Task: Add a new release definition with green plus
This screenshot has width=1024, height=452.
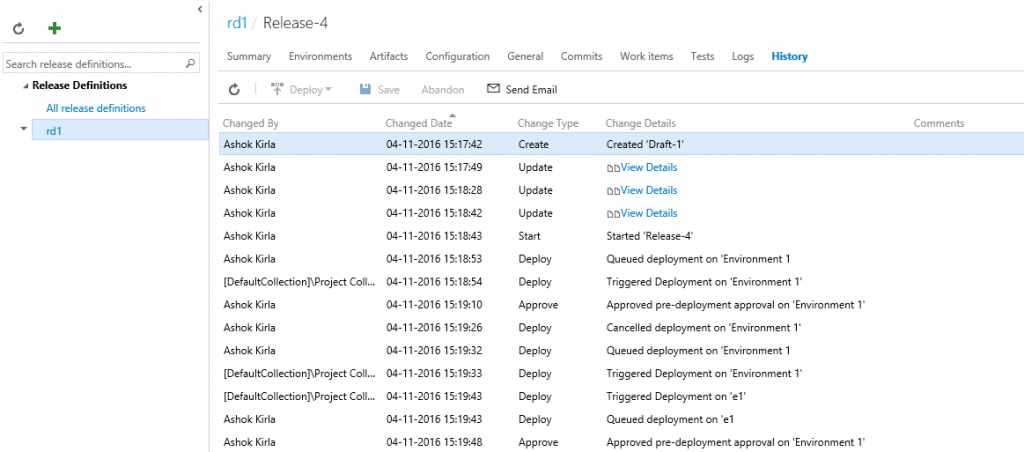Action: pyautogui.click(x=55, y=28)
